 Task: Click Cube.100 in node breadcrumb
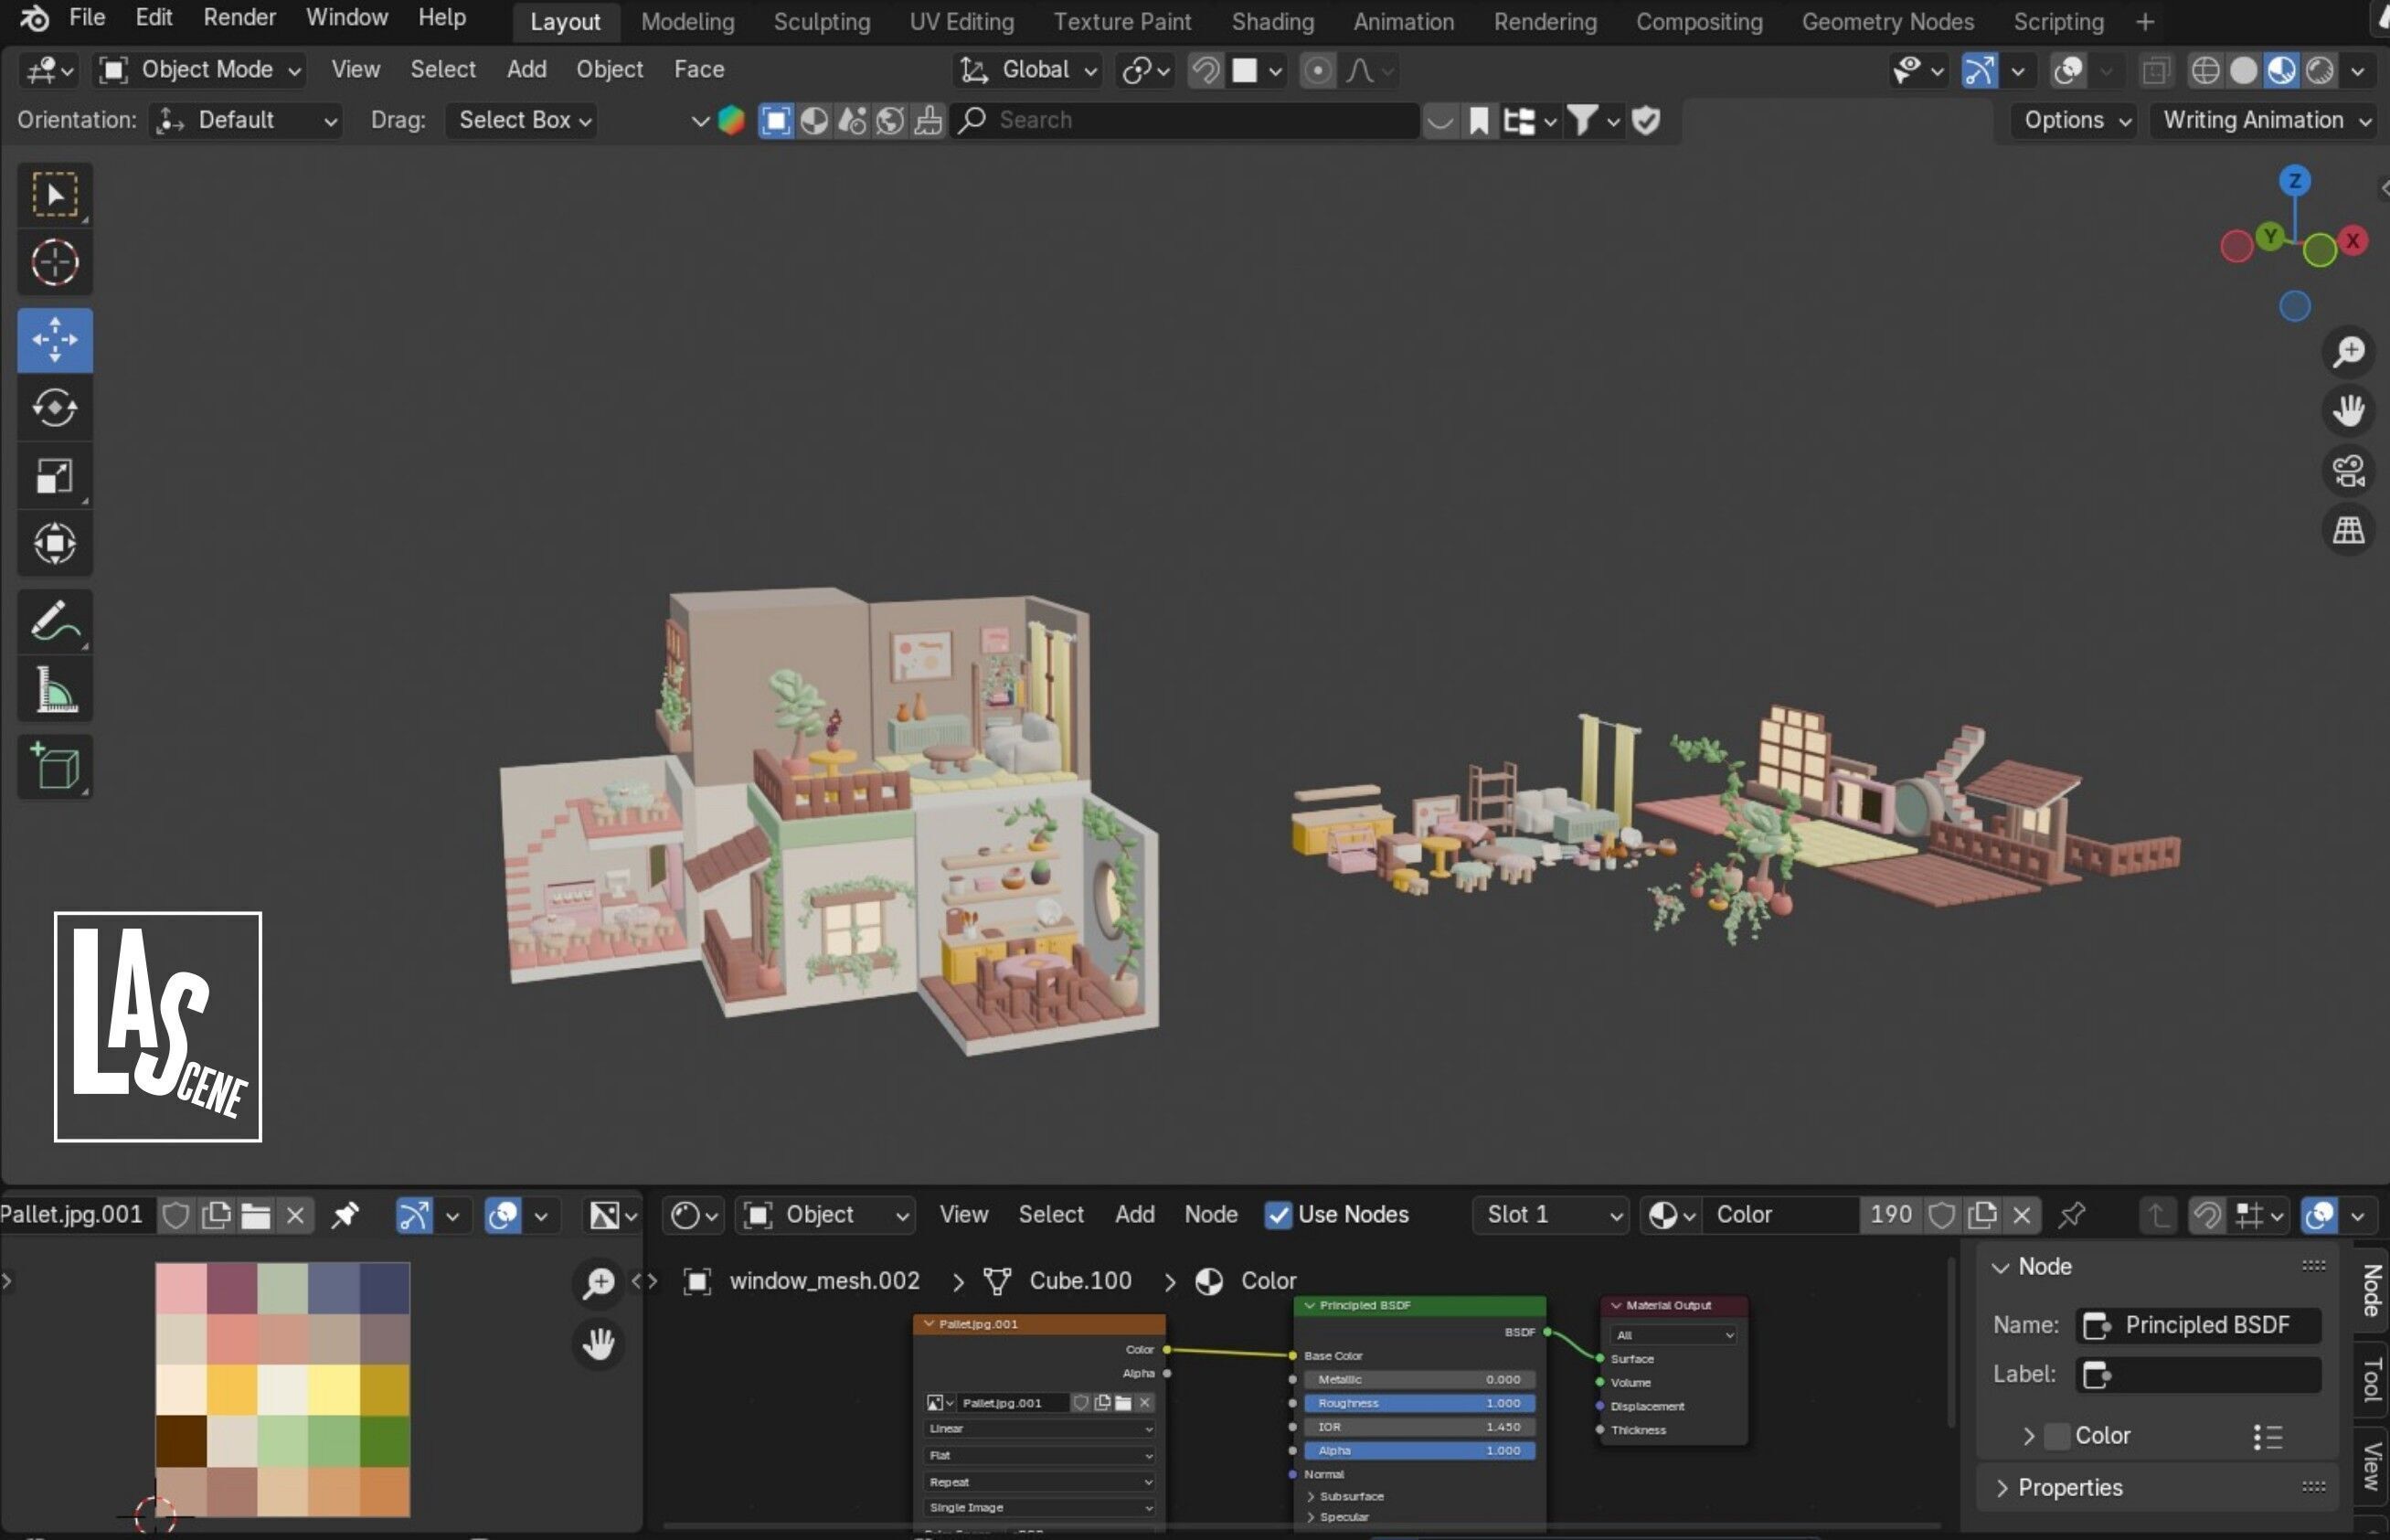[1080, 1281]
